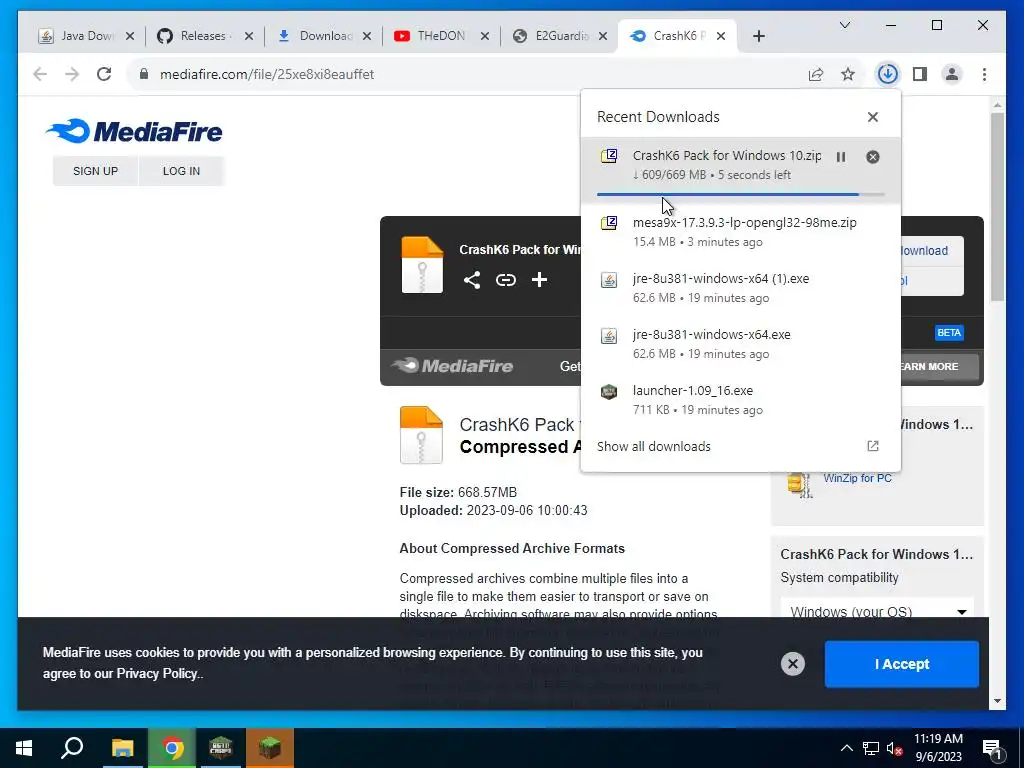Open a new browser tab

point(758,36)
